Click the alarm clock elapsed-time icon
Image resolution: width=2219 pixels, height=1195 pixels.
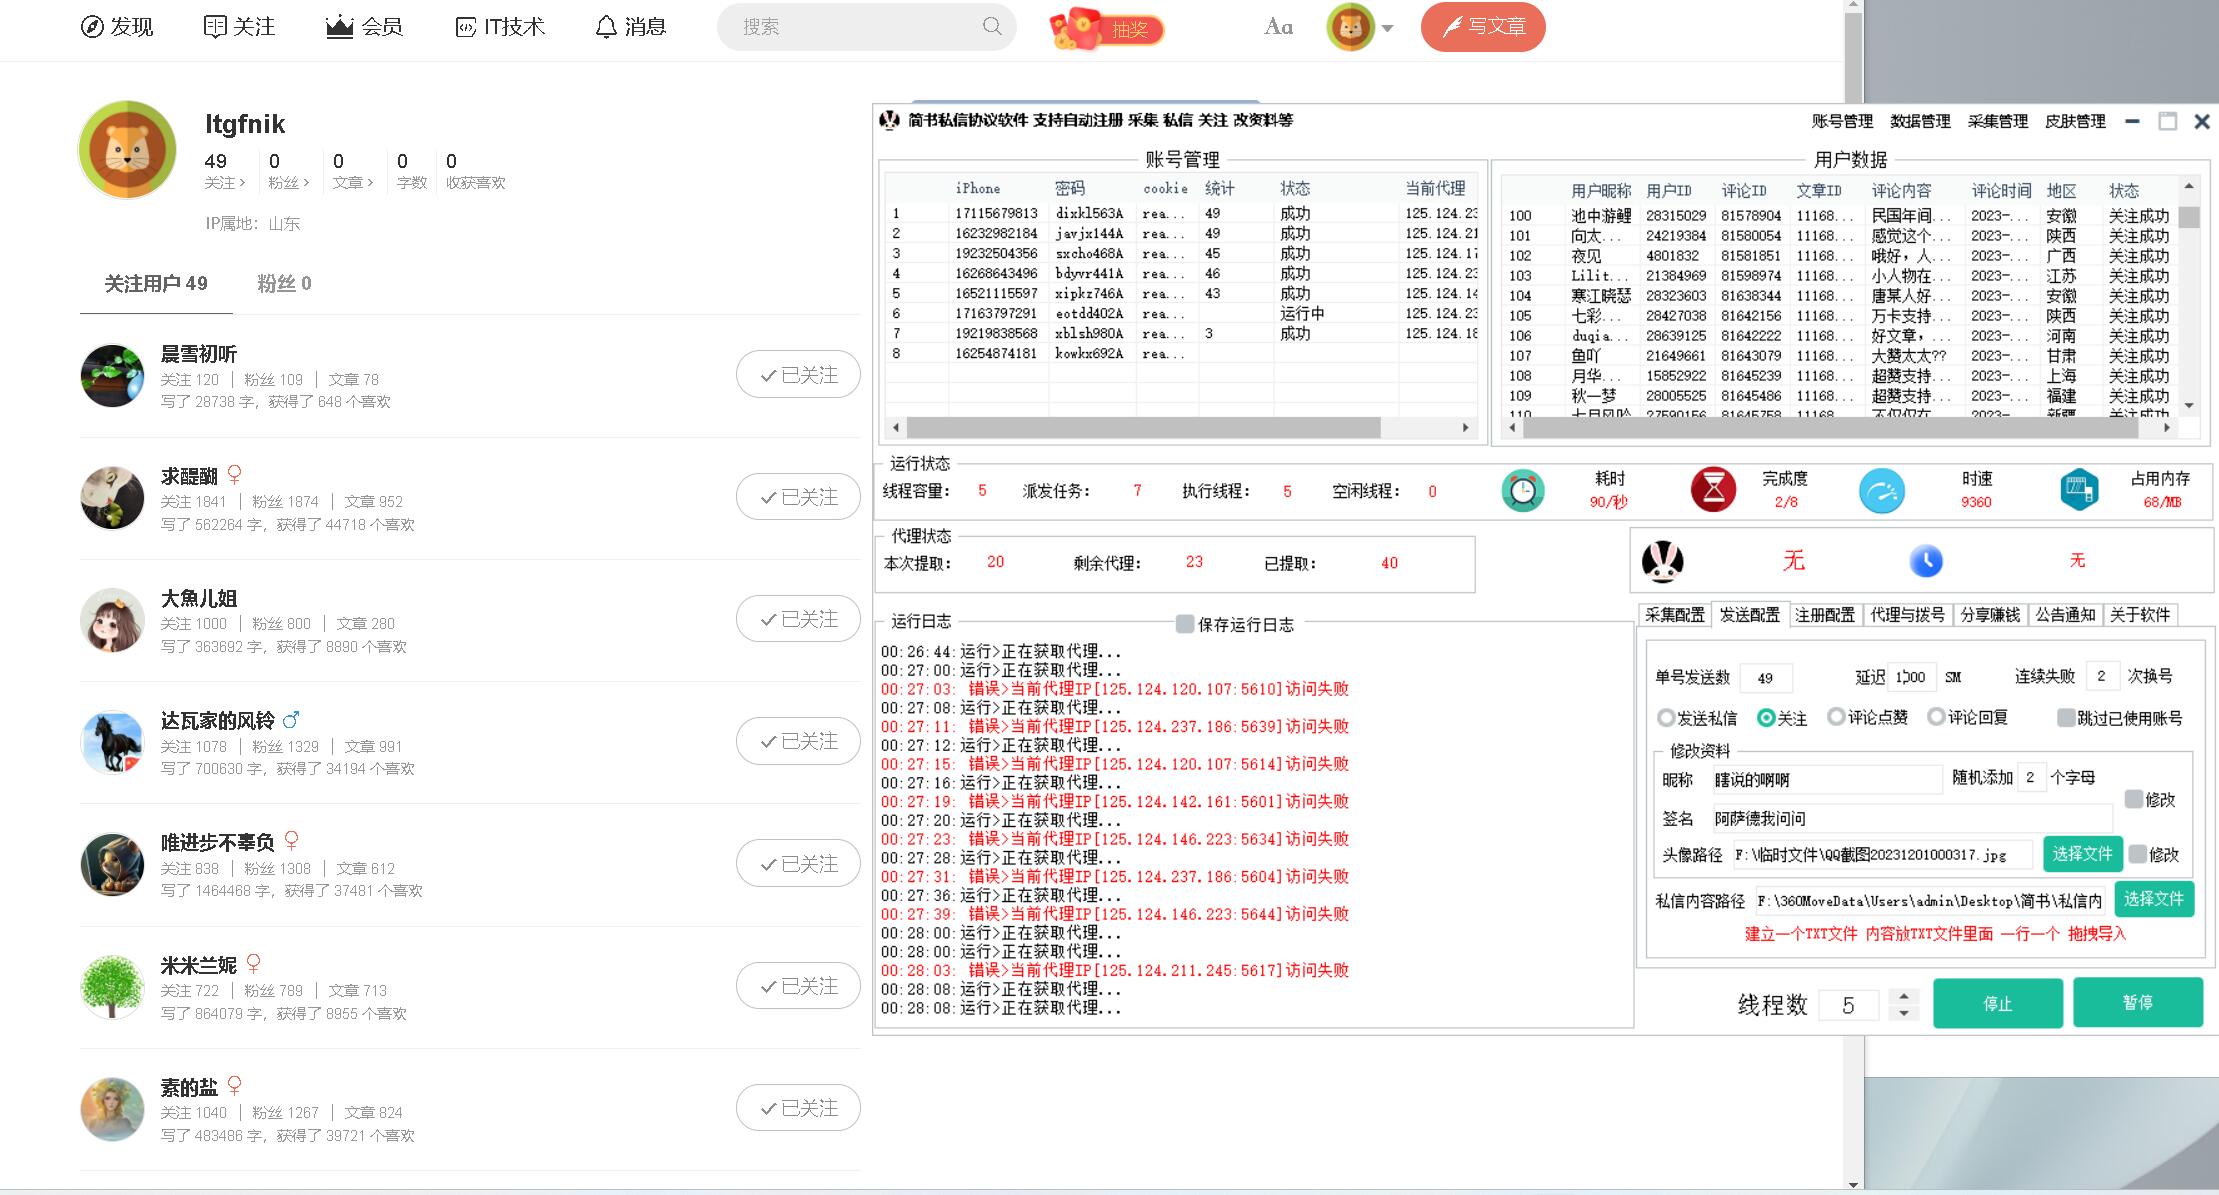pos(1522,491)
